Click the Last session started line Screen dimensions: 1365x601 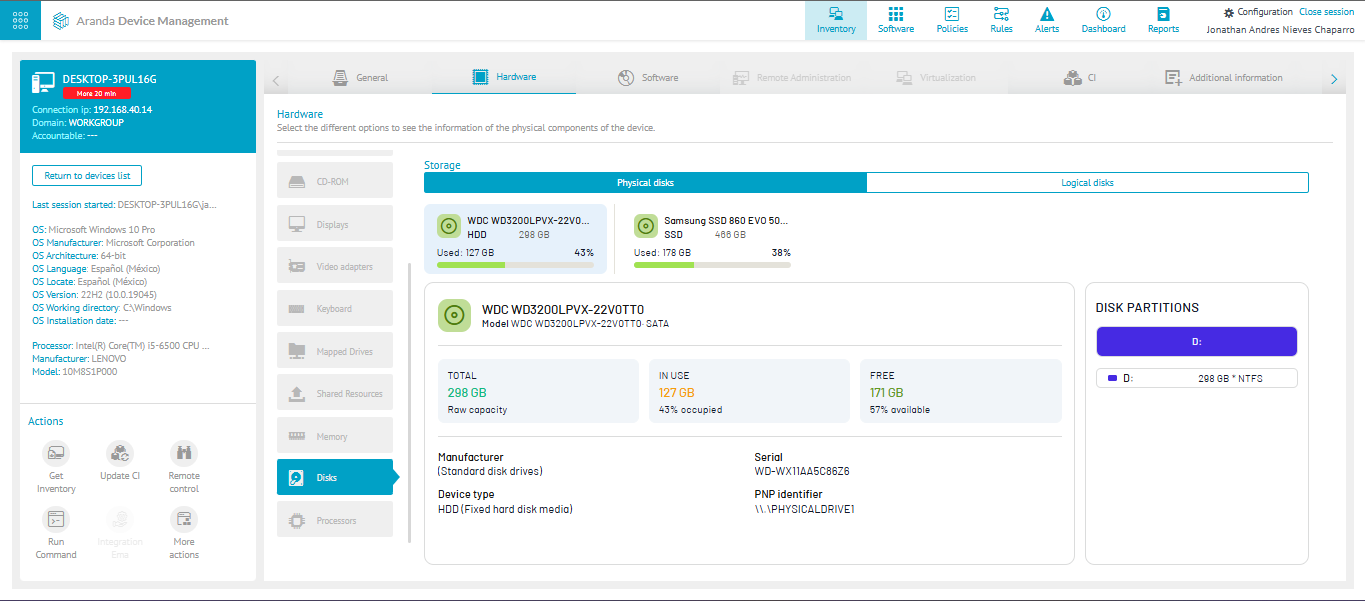(124, 204)
